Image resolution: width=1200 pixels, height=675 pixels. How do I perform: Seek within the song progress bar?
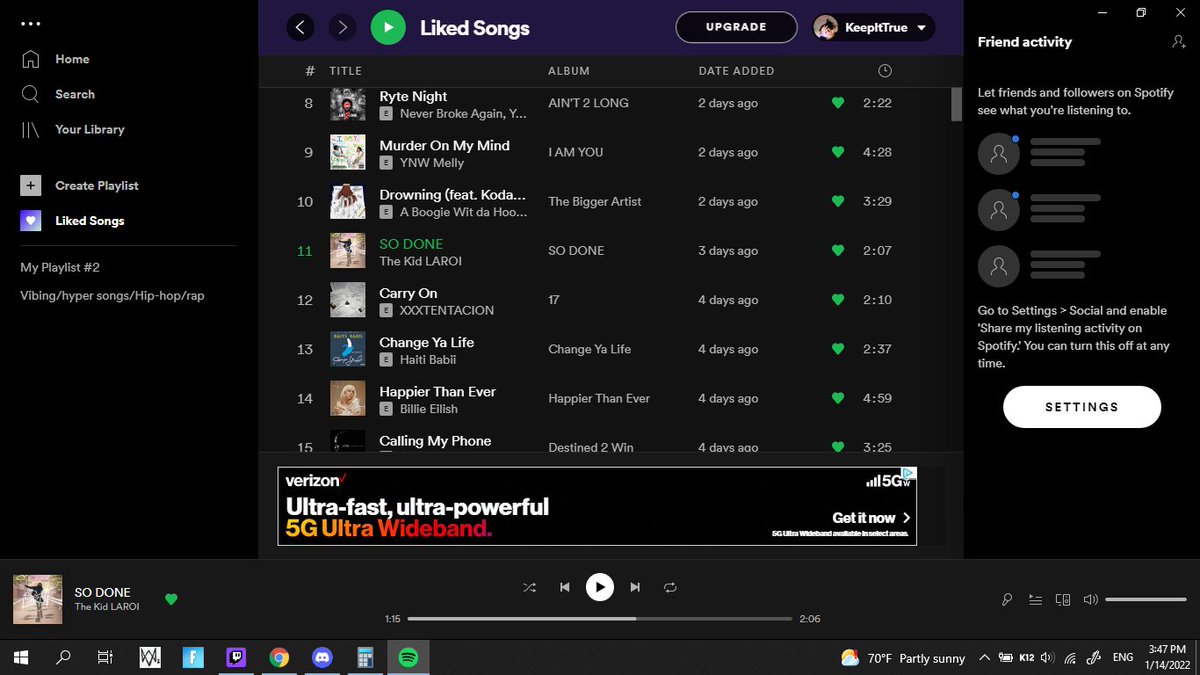pyautogui.click(x=599, y=619)
